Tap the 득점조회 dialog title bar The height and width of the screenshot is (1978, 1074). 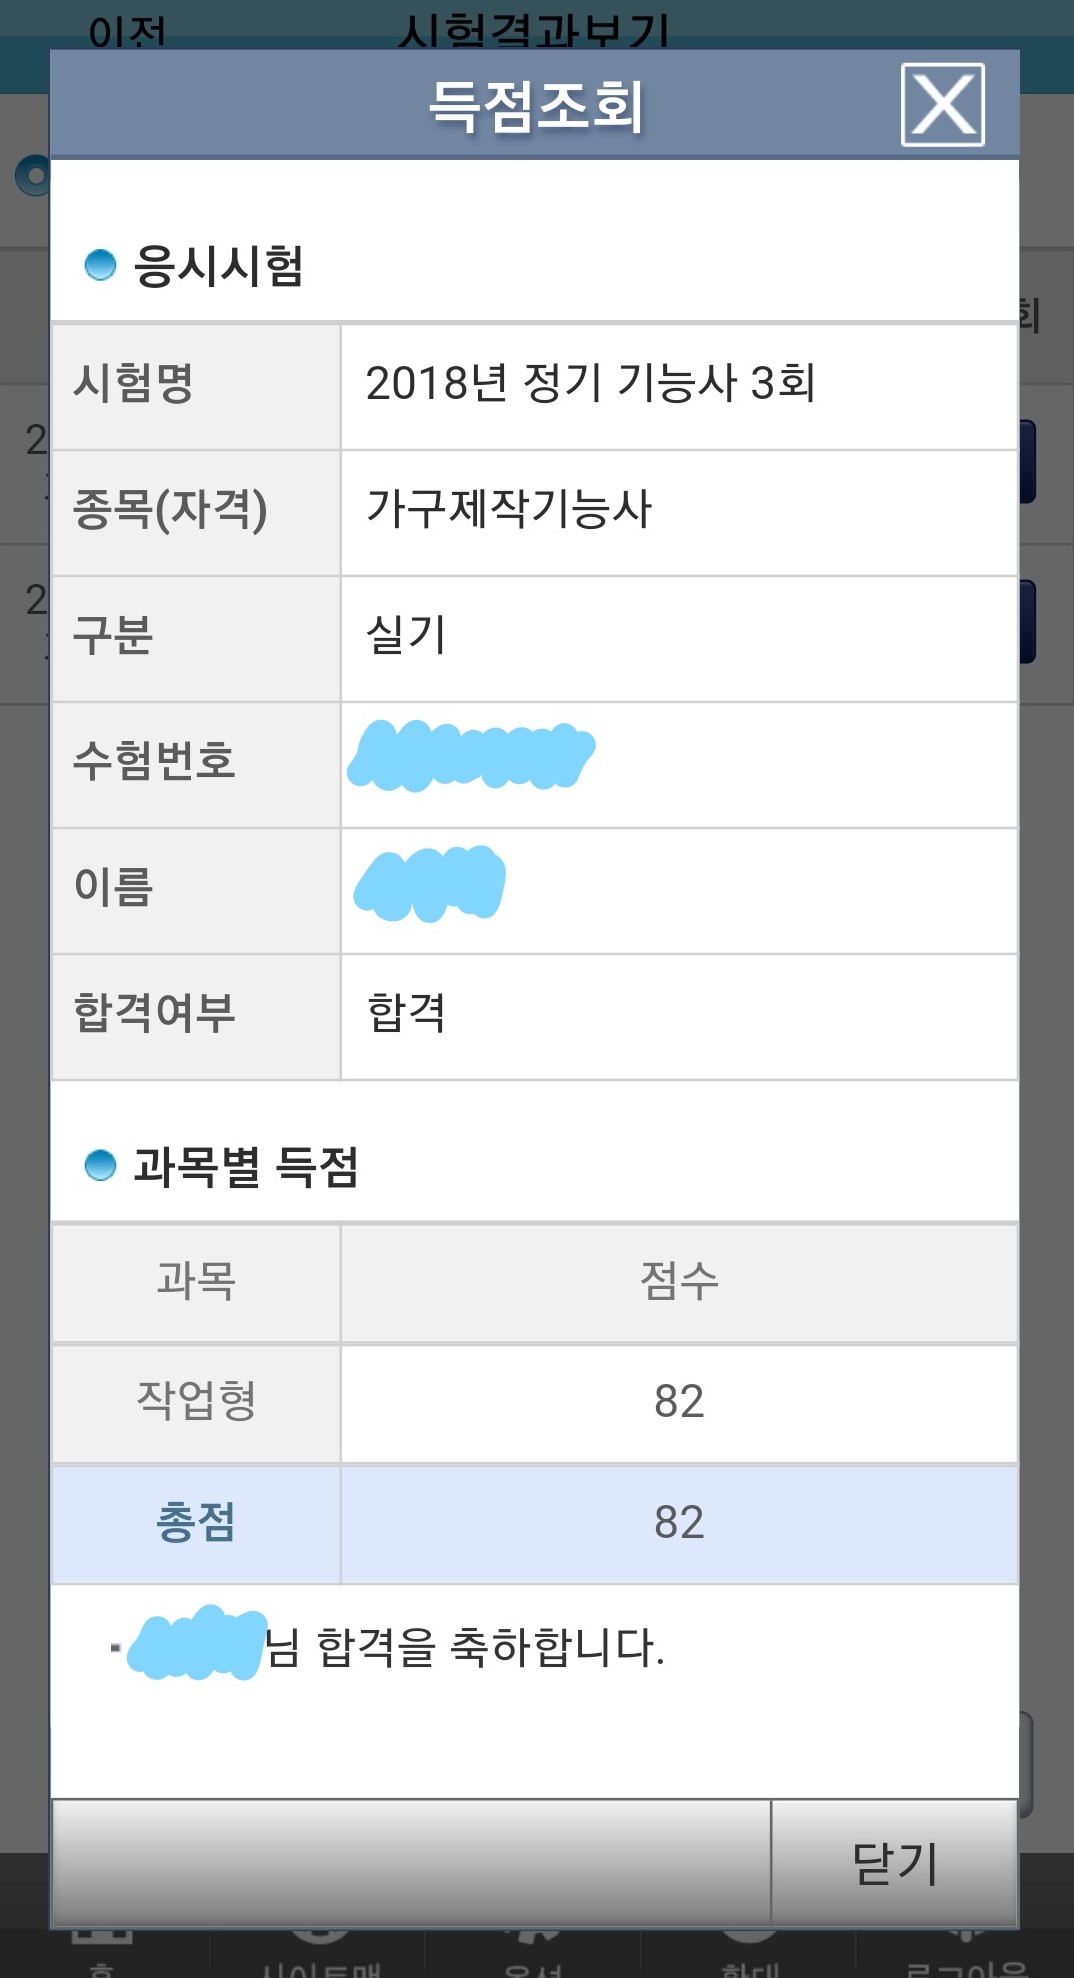point(536,105)
